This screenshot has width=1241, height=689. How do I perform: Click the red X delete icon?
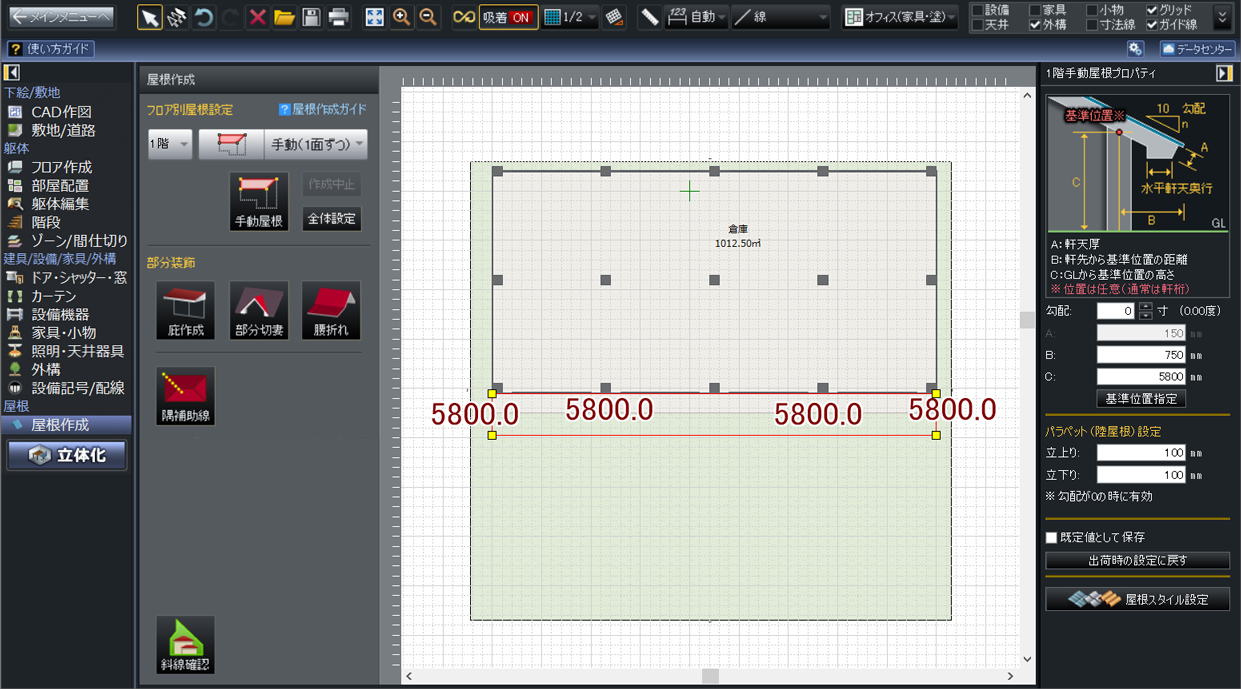point(257,17)
